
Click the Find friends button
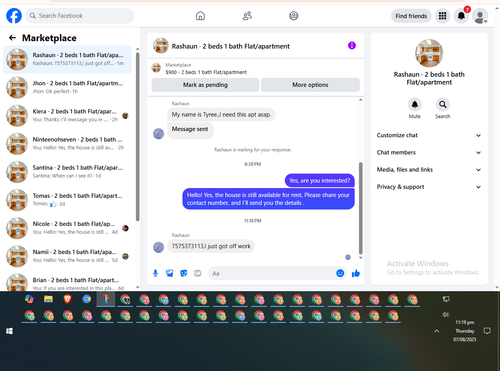(x=411, y=16)
